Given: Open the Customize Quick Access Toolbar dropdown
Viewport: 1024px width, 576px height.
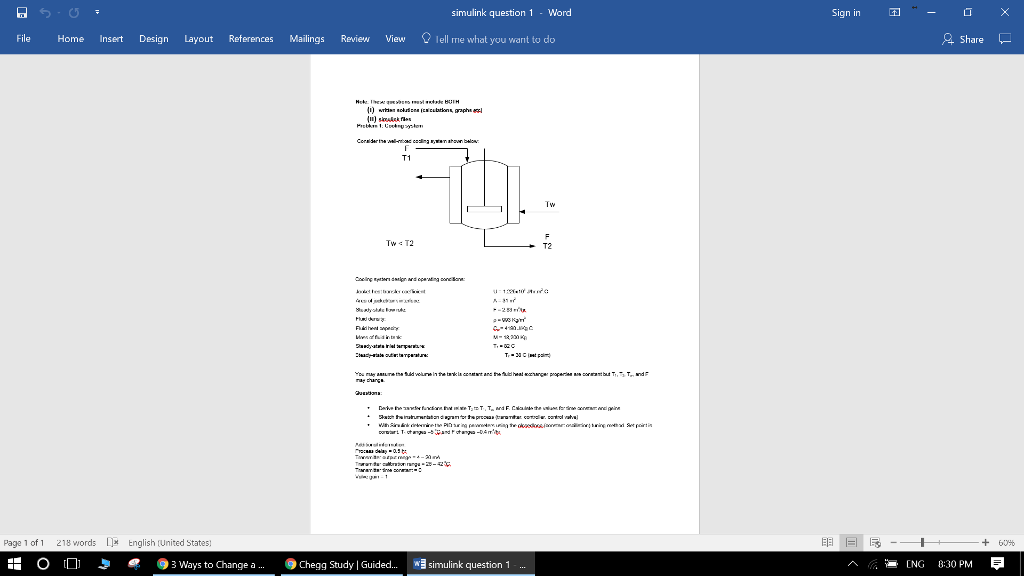Looking at the screenshot, I should pyautogui.click(x=97, y=14).
